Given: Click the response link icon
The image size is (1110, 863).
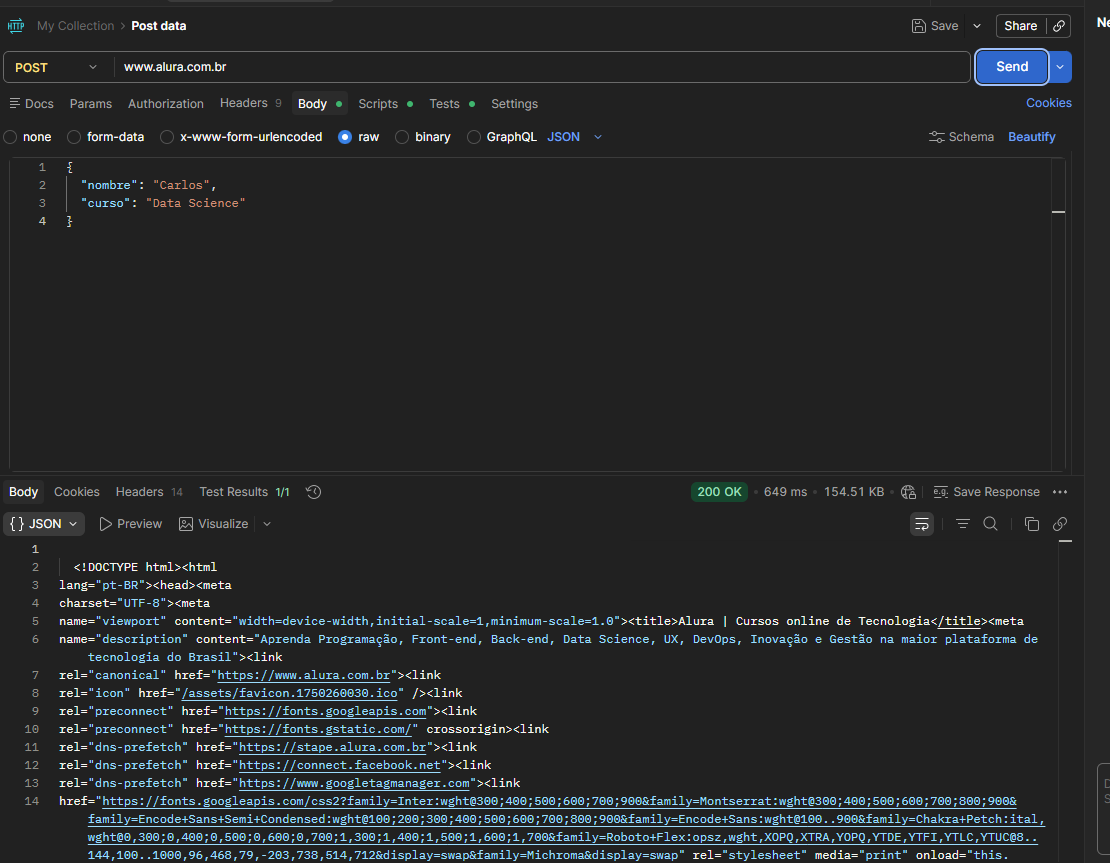Looking at the screenshot, I should pos(1060,524).
